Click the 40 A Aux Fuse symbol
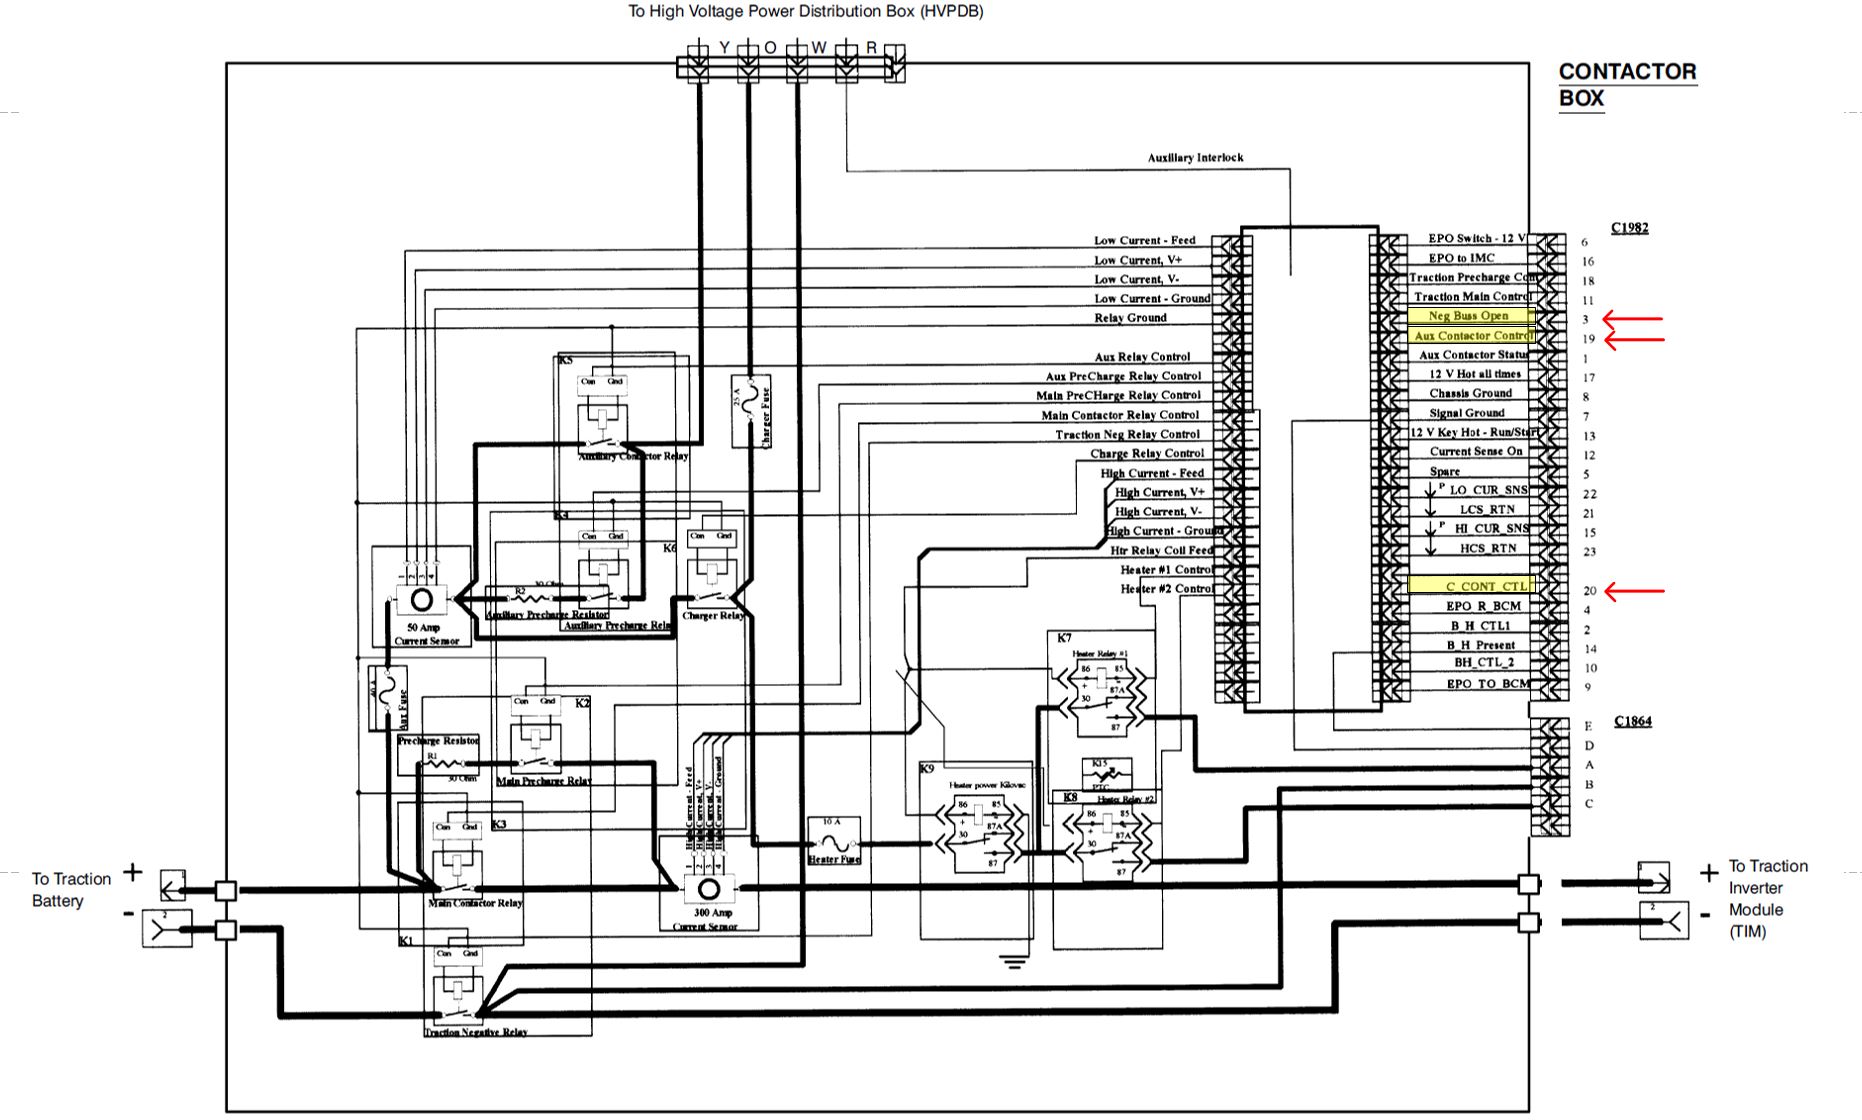The image size is (1862, 1120). coord(387,696)
